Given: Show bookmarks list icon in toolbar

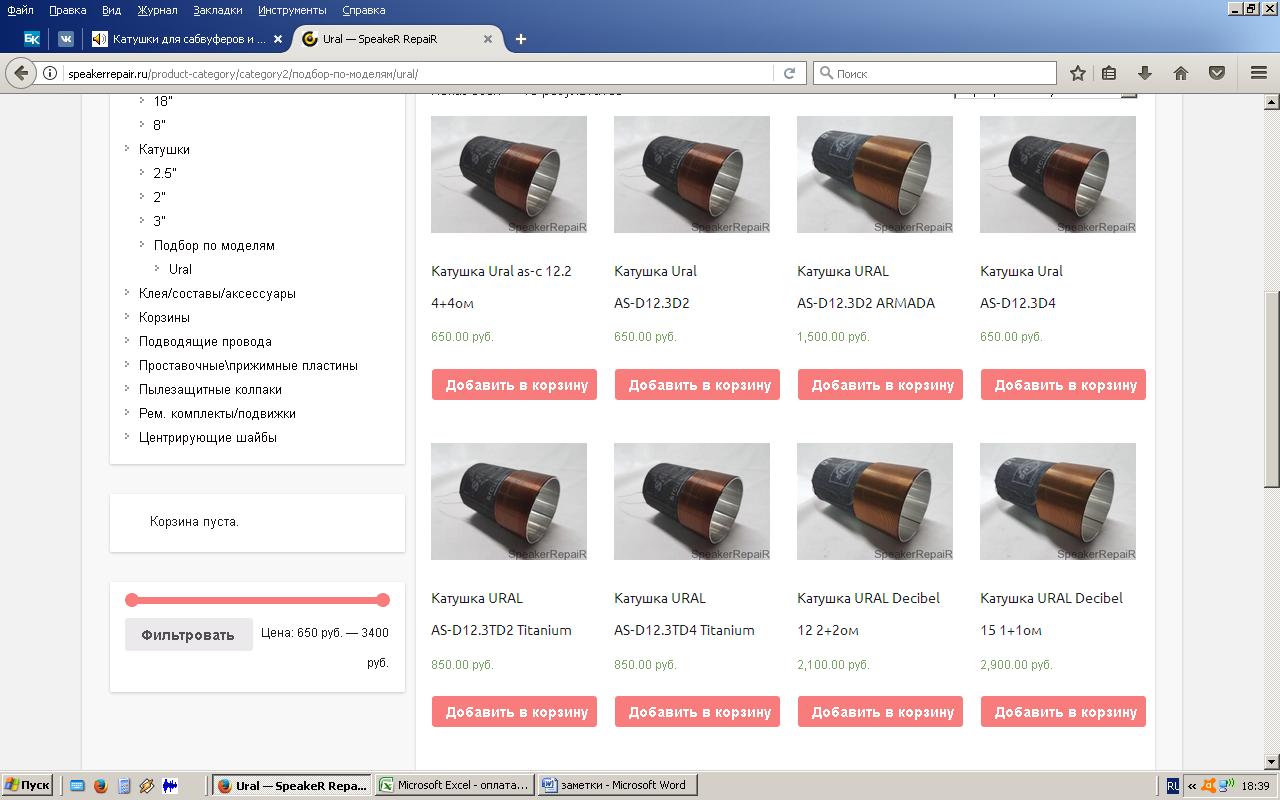Looking at the screenshot, I should pyautogui.click(x=1109, y=73).
